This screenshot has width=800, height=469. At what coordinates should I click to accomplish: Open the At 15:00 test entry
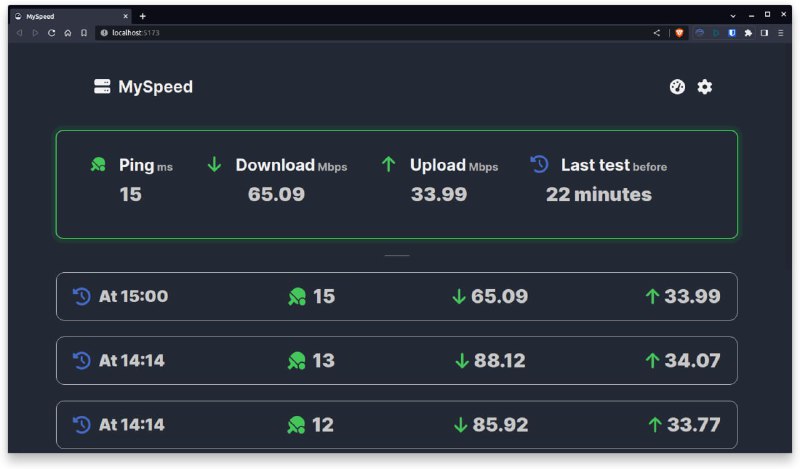pyautogui.click(x=396, y=296)
